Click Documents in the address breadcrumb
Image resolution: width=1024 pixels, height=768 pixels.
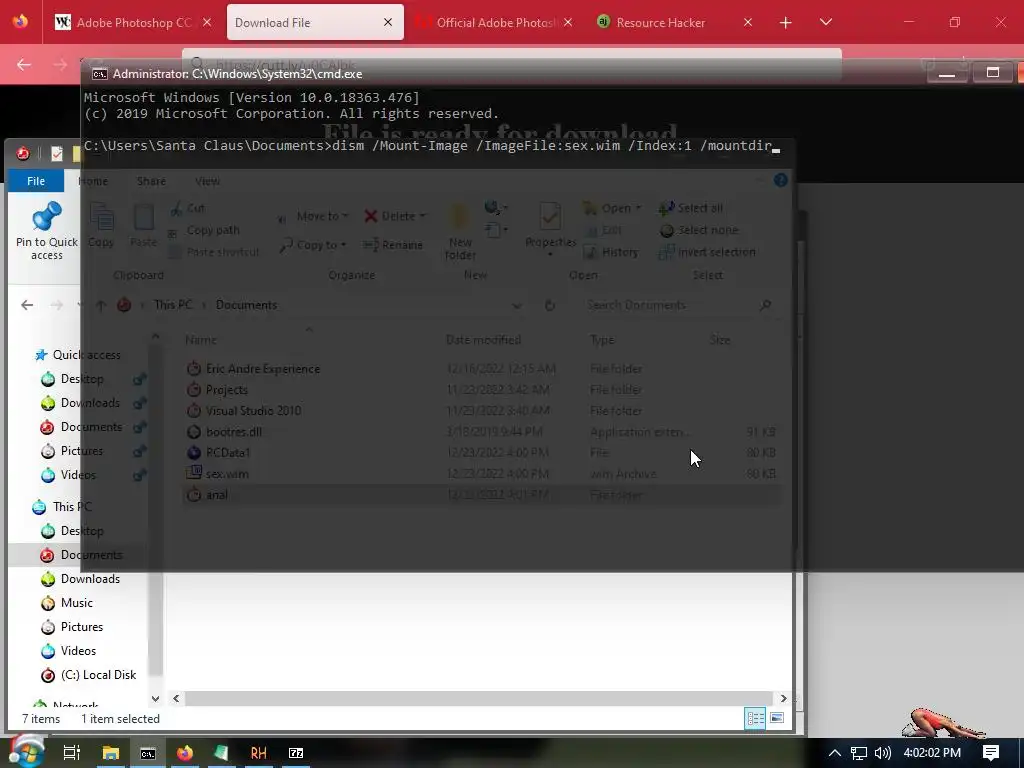pos(246,305)
